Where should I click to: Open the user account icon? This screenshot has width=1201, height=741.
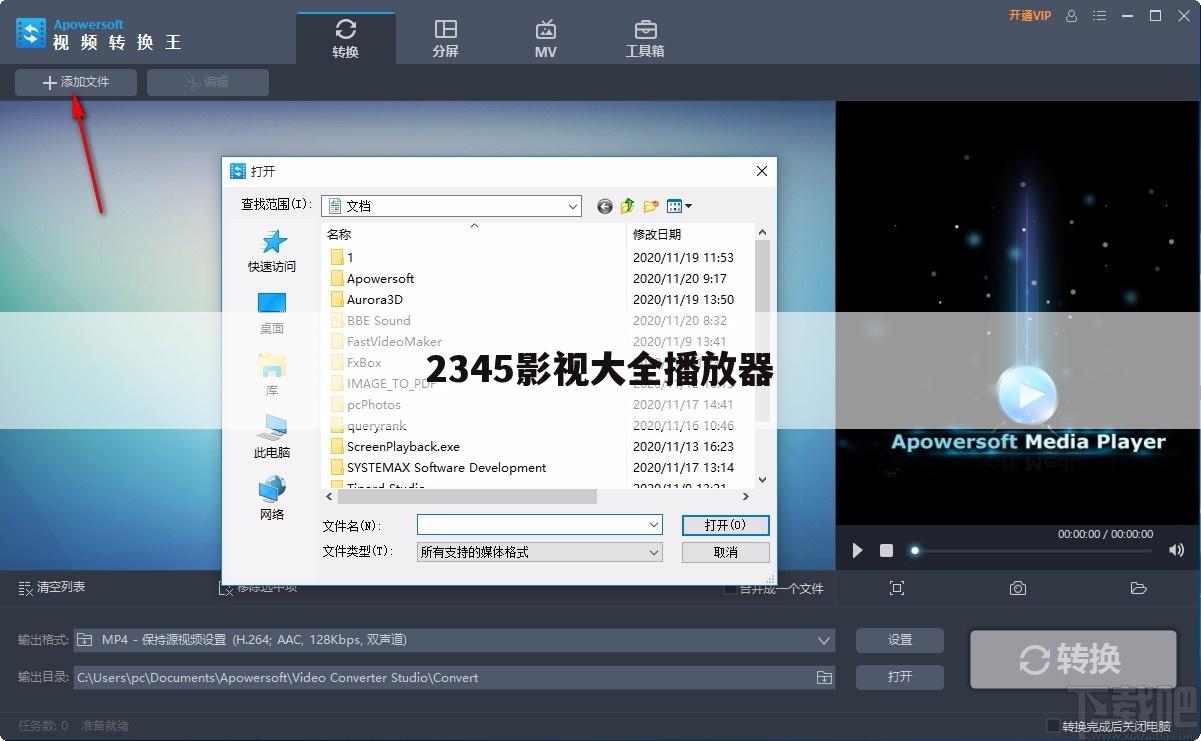(1072, 16)
